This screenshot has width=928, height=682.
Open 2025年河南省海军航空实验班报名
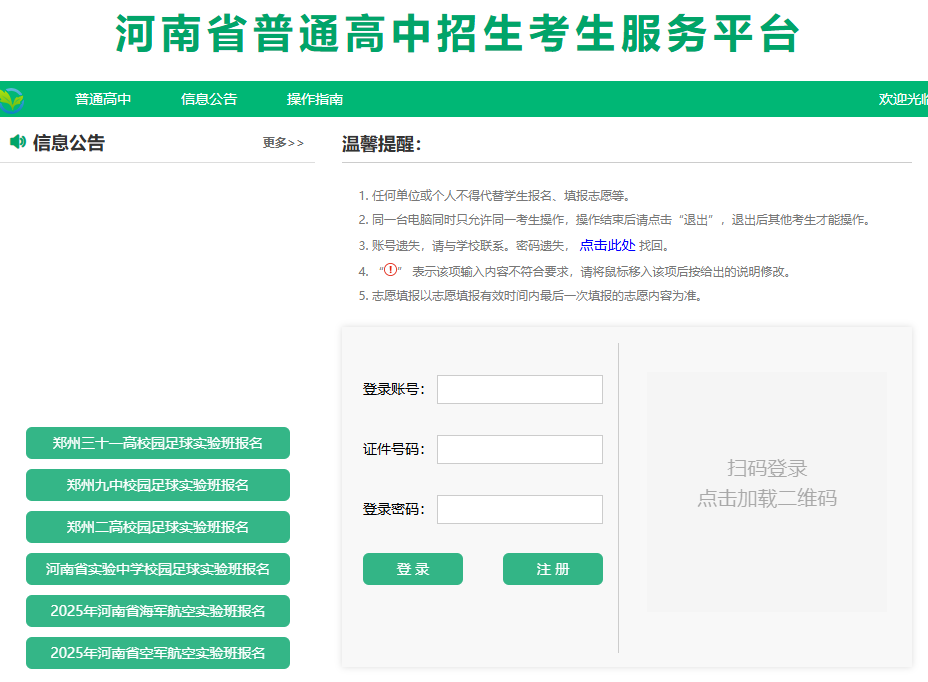point(158,611)
